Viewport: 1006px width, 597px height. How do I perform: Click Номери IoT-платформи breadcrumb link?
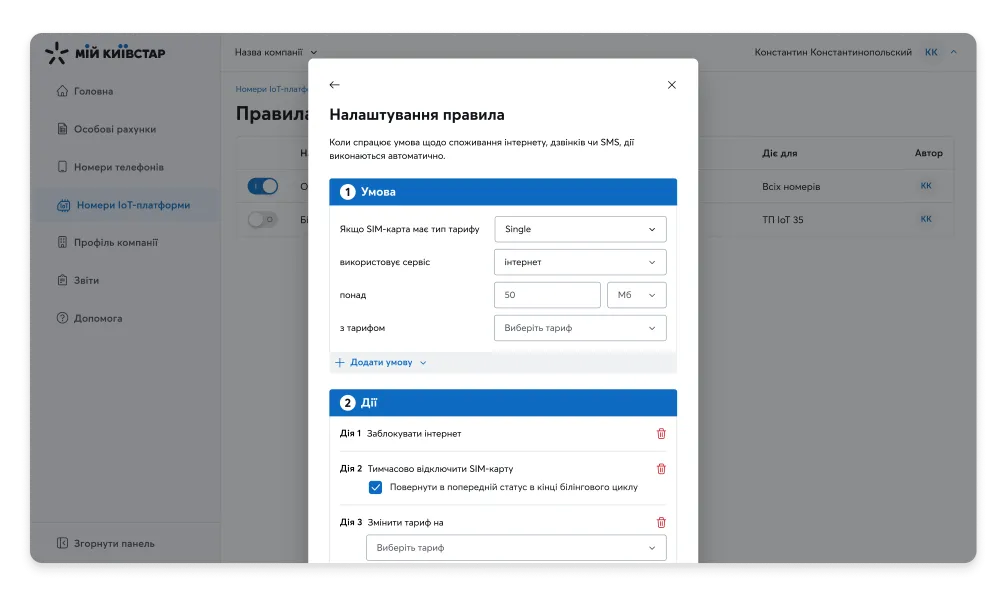(x=271, y=89)
